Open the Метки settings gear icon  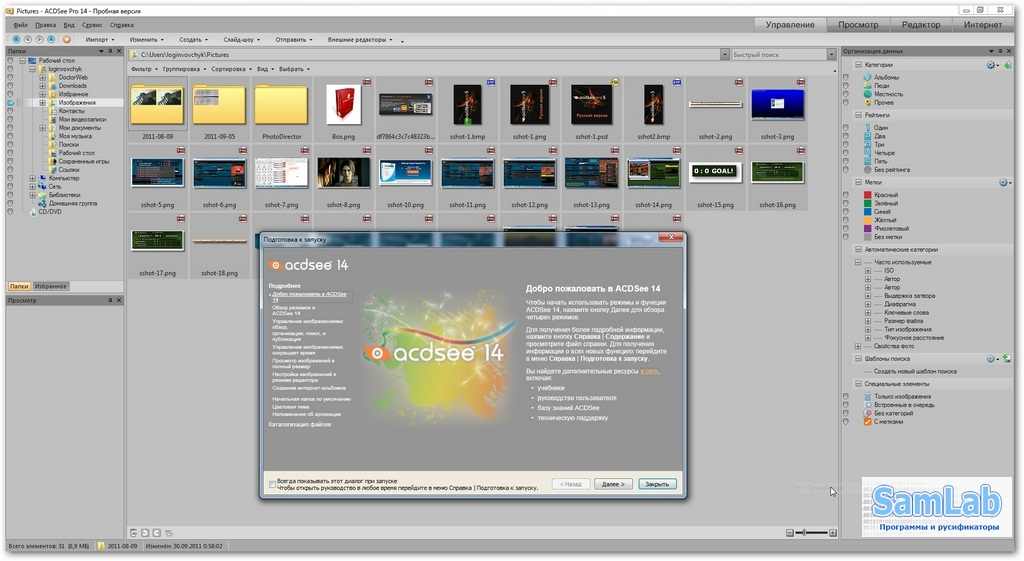tap(1004, 183)
